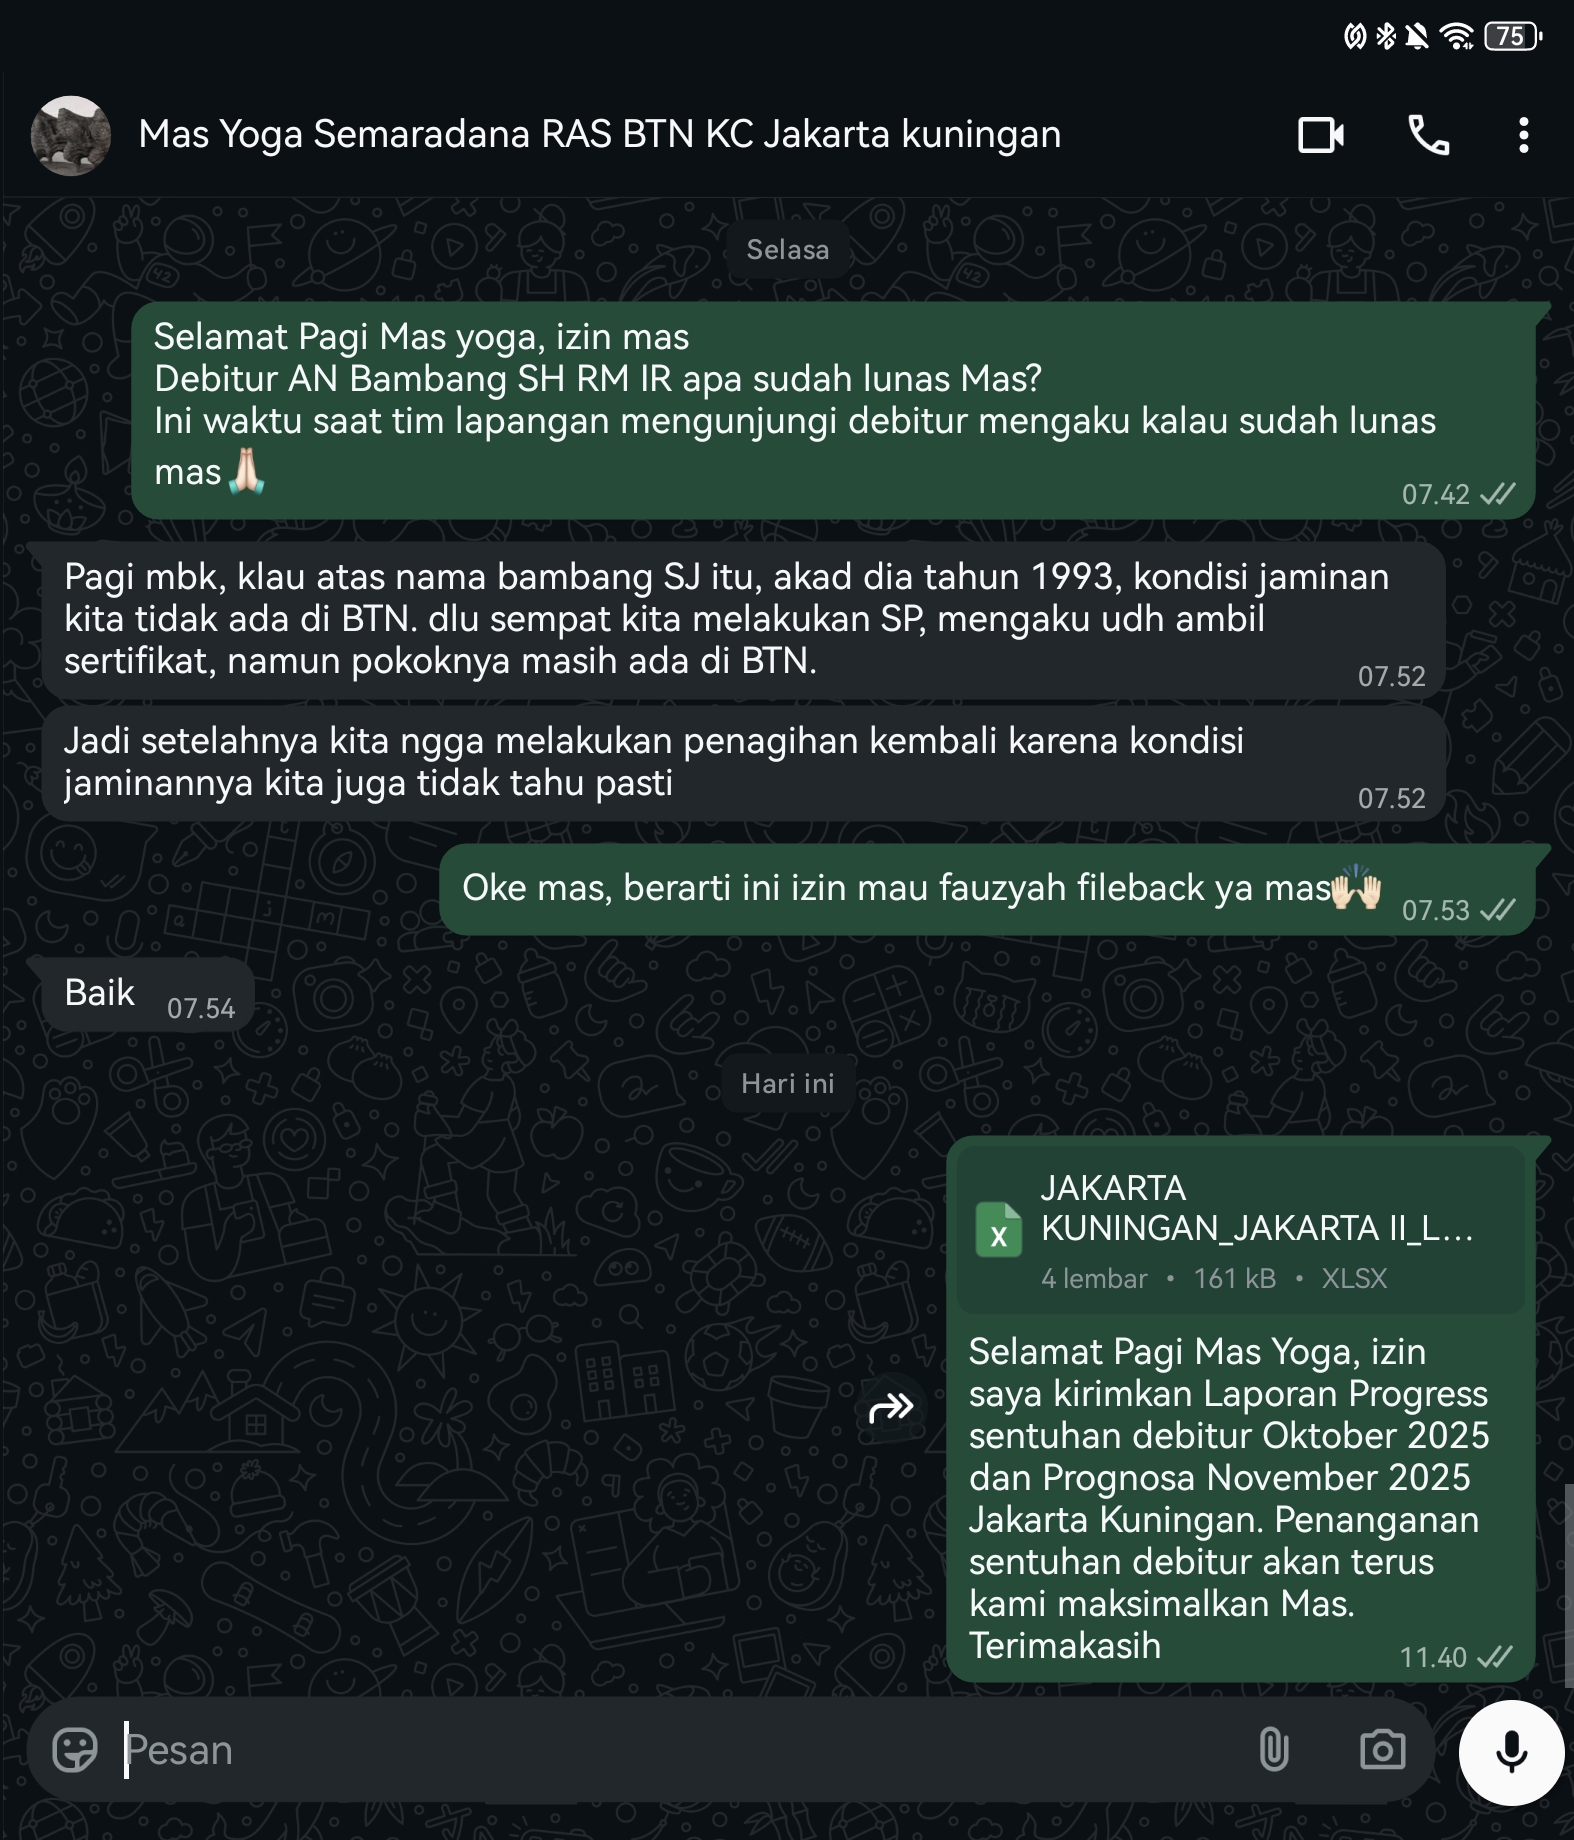
Task: Select the Hari ini date chip
Action: coord(788,1083)
